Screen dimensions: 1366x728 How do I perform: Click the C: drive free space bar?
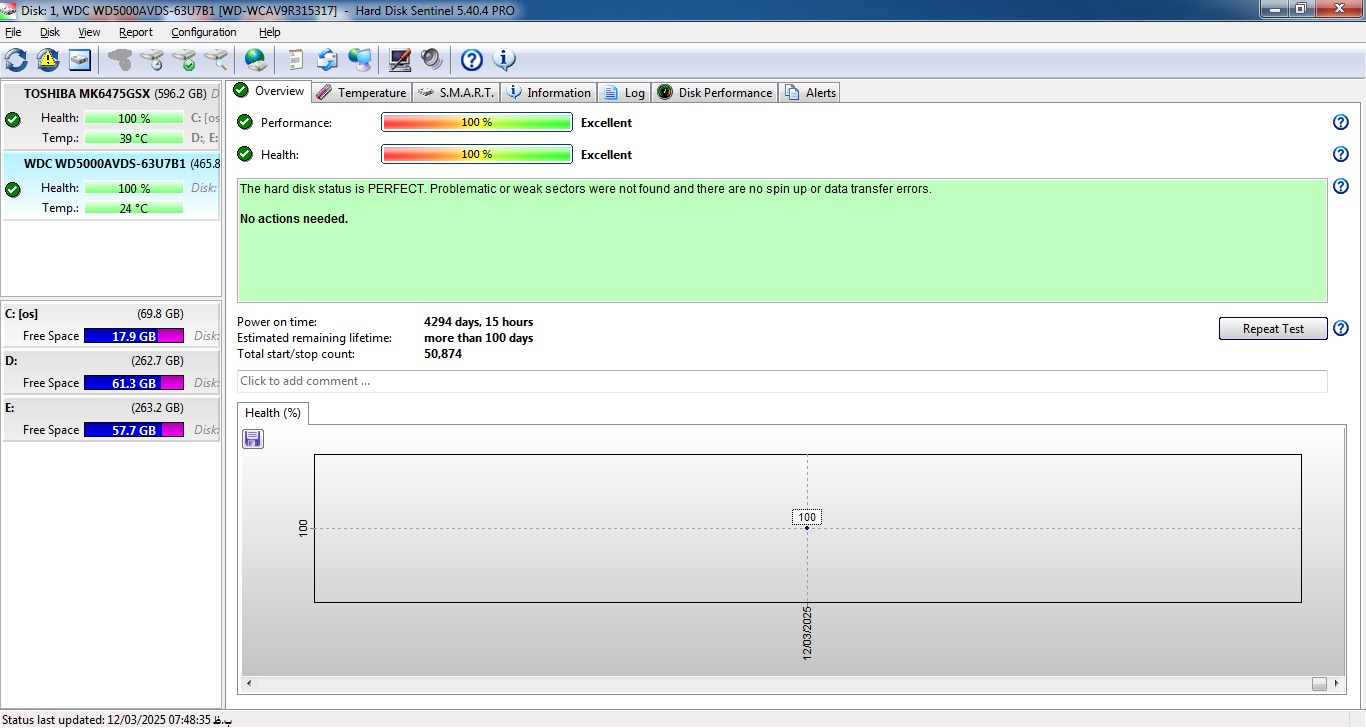click(133, 336)
